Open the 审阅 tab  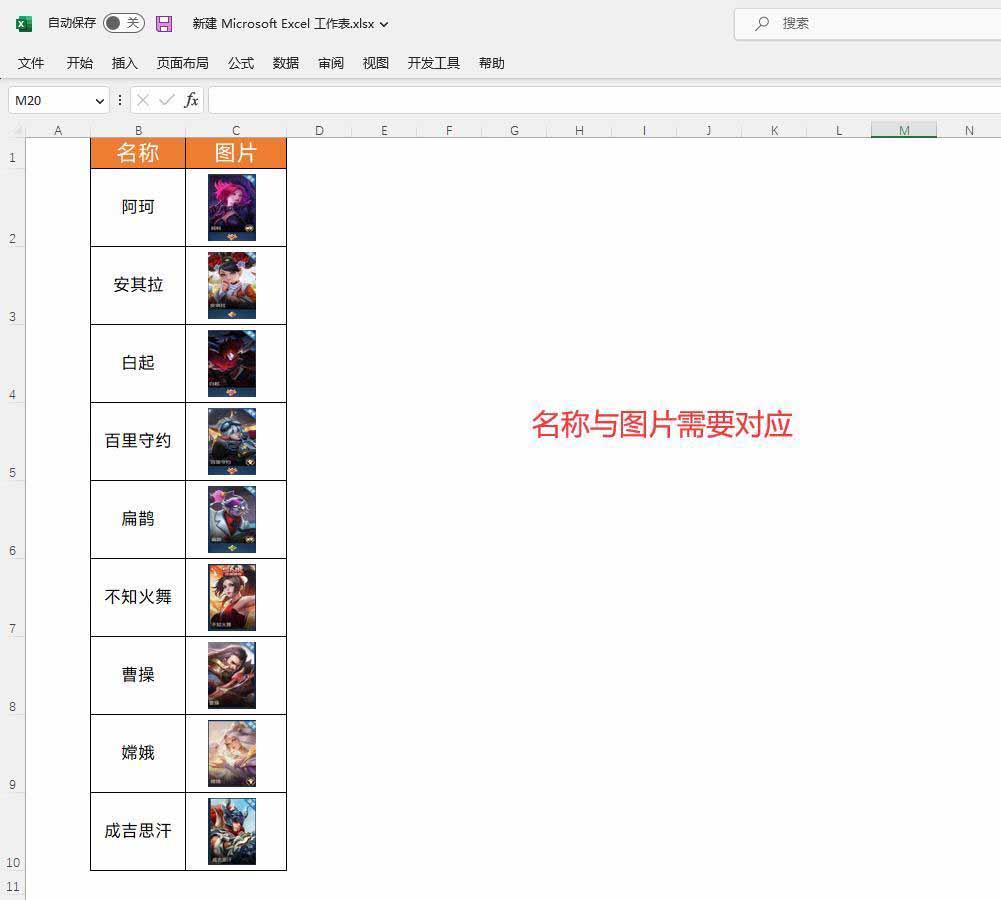click(x=331, y=63)
